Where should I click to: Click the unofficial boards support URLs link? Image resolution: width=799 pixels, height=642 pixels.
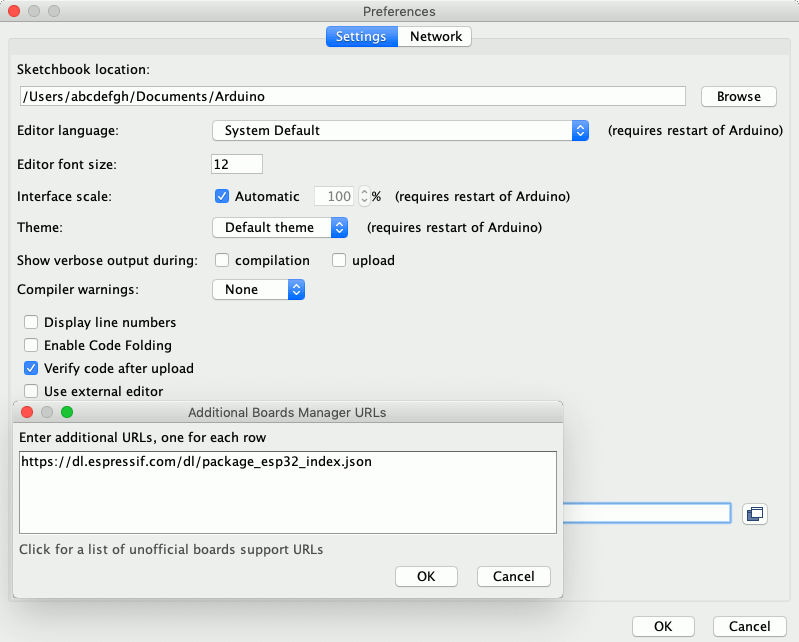171,550
